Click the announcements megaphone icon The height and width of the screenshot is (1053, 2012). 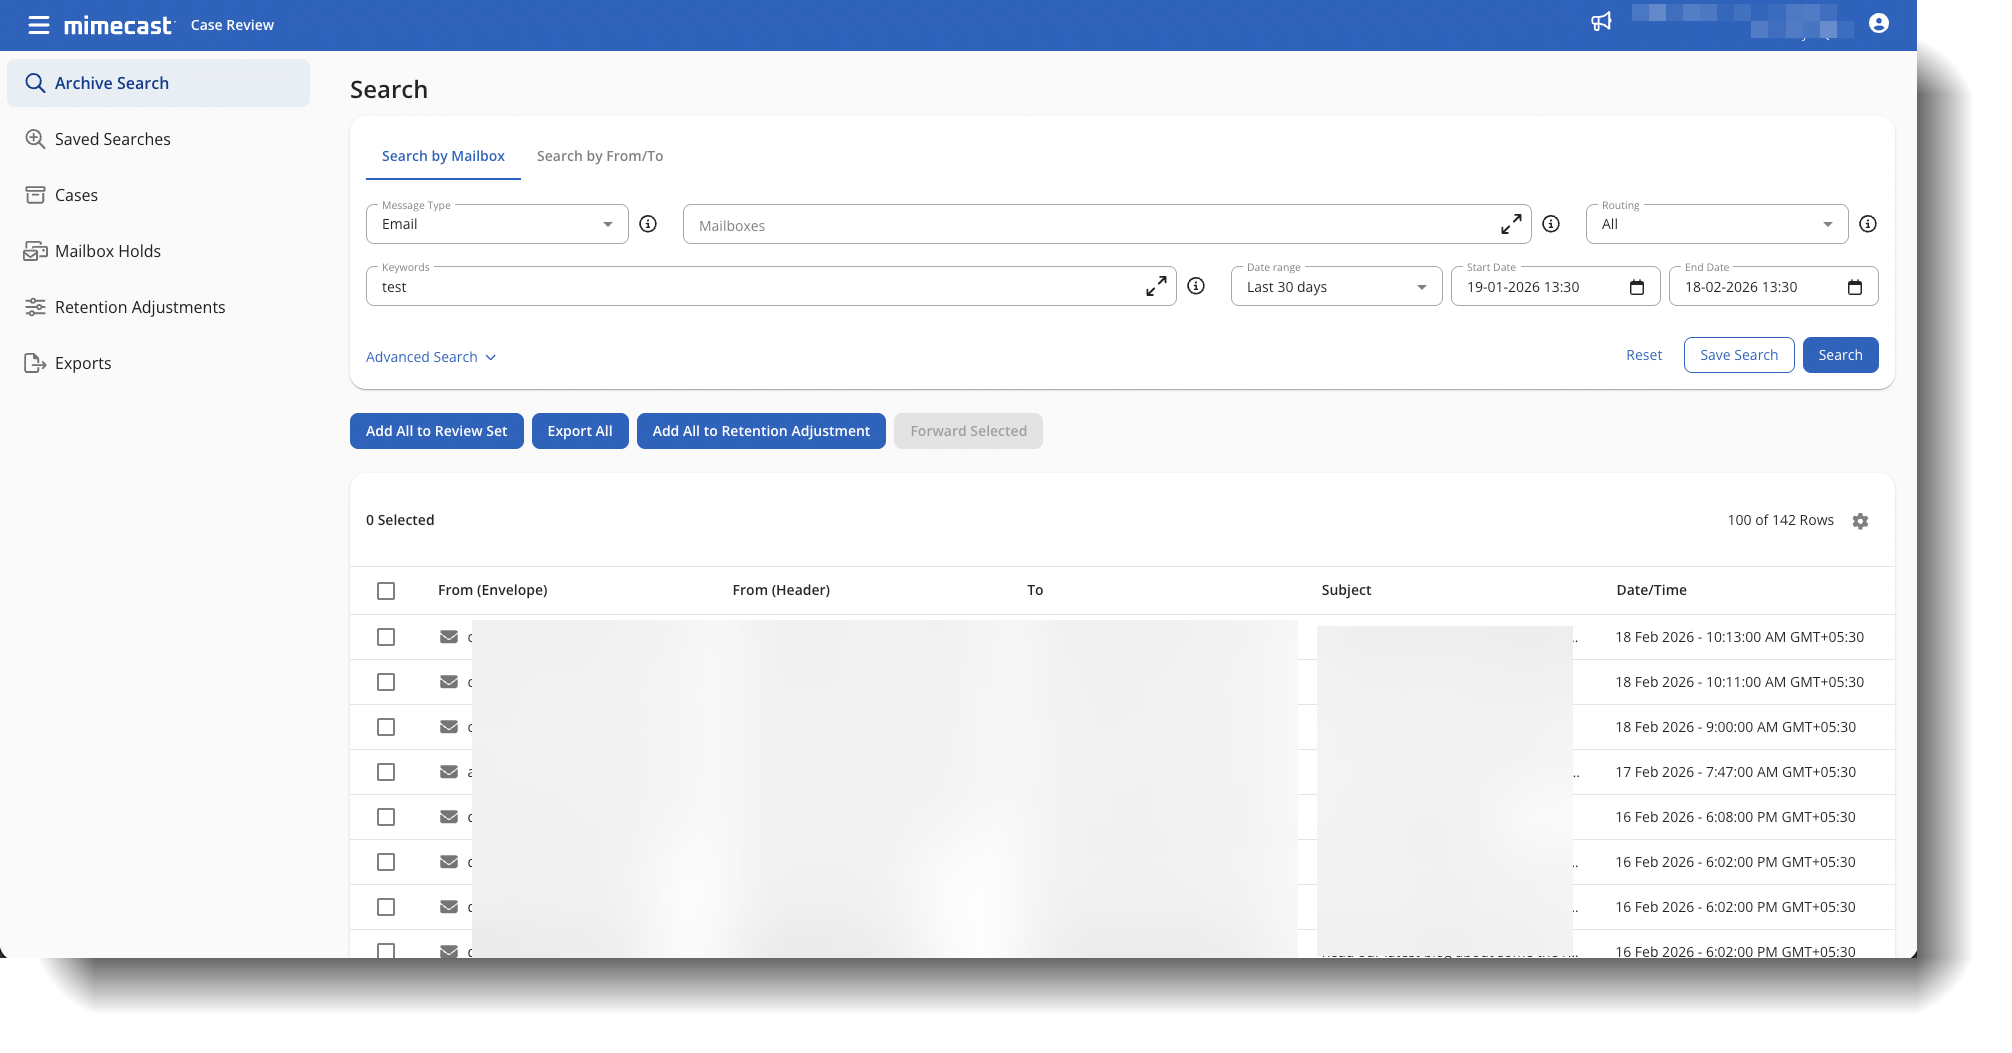click(x=1601, y=22)
